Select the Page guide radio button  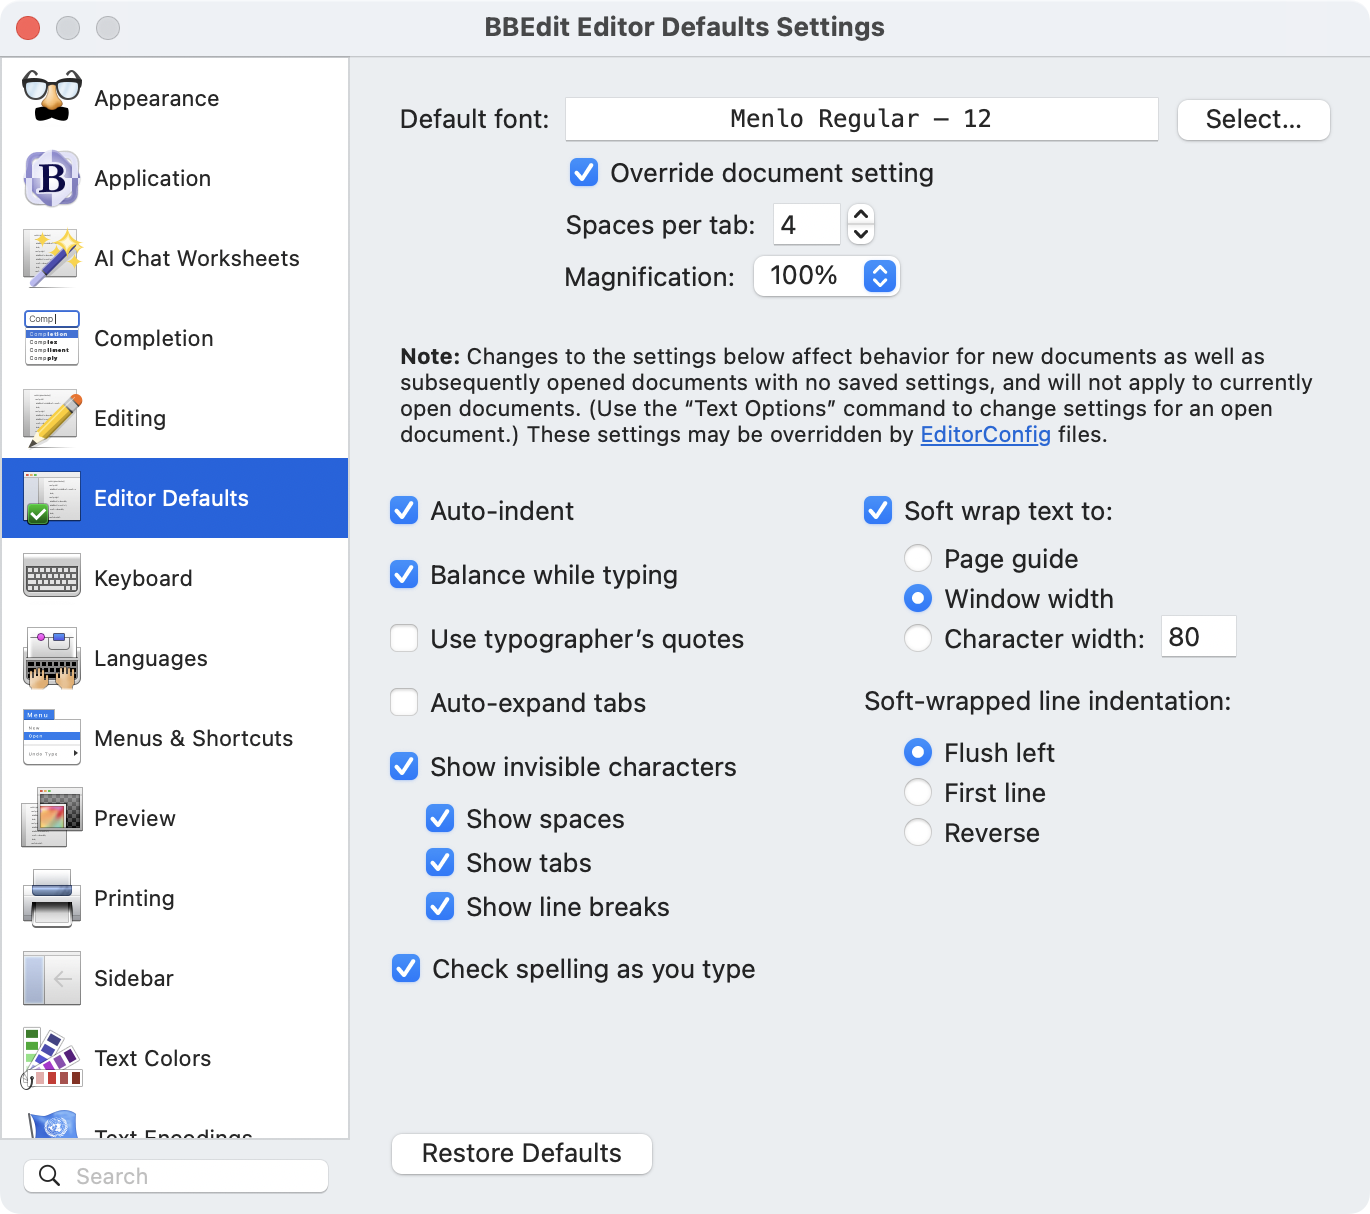(918, 559)
